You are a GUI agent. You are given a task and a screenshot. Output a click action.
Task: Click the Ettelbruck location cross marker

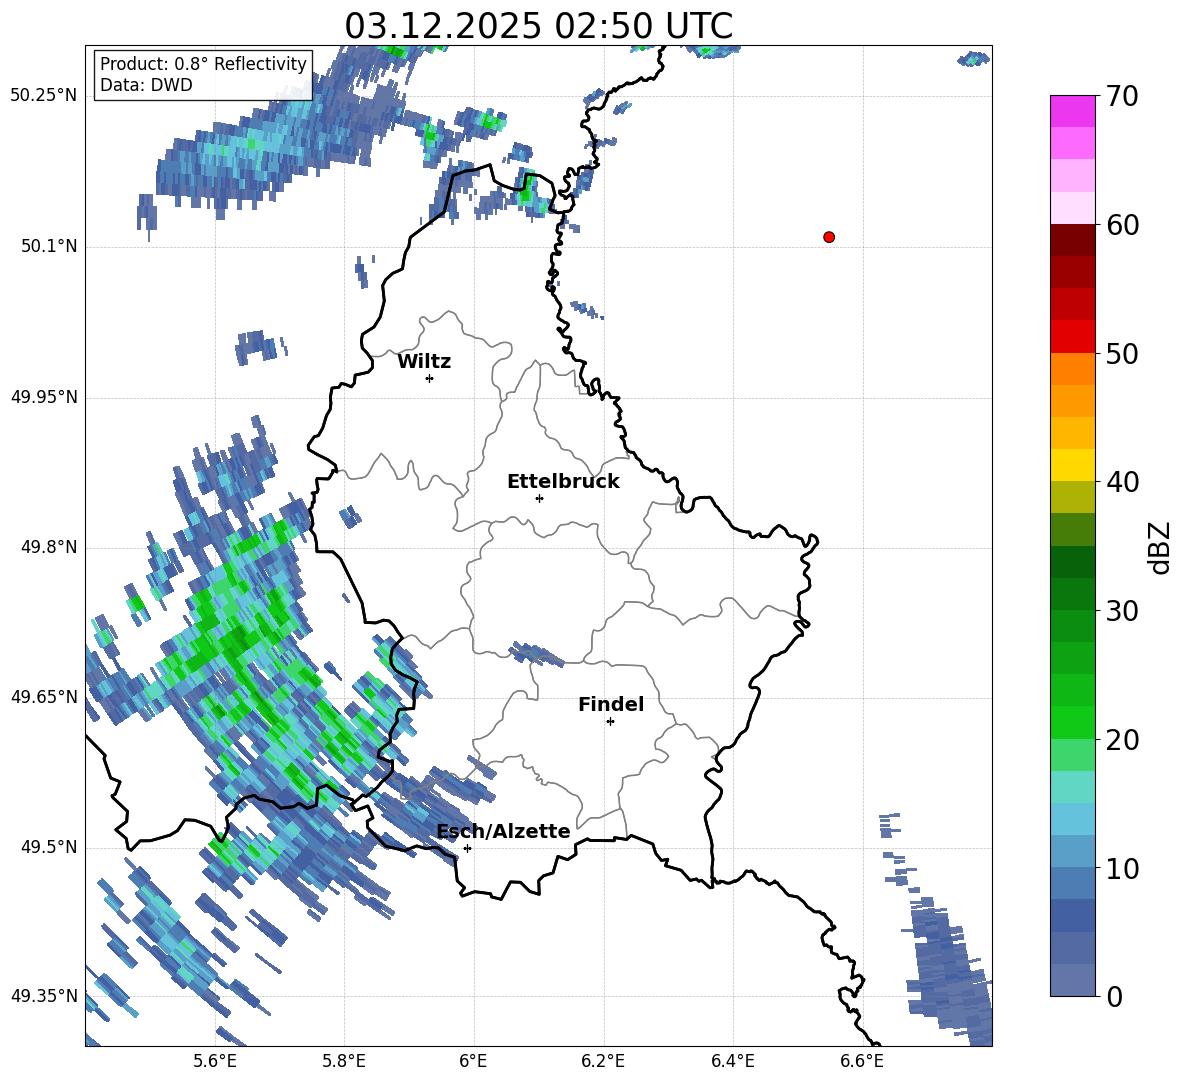coord(539,498)
